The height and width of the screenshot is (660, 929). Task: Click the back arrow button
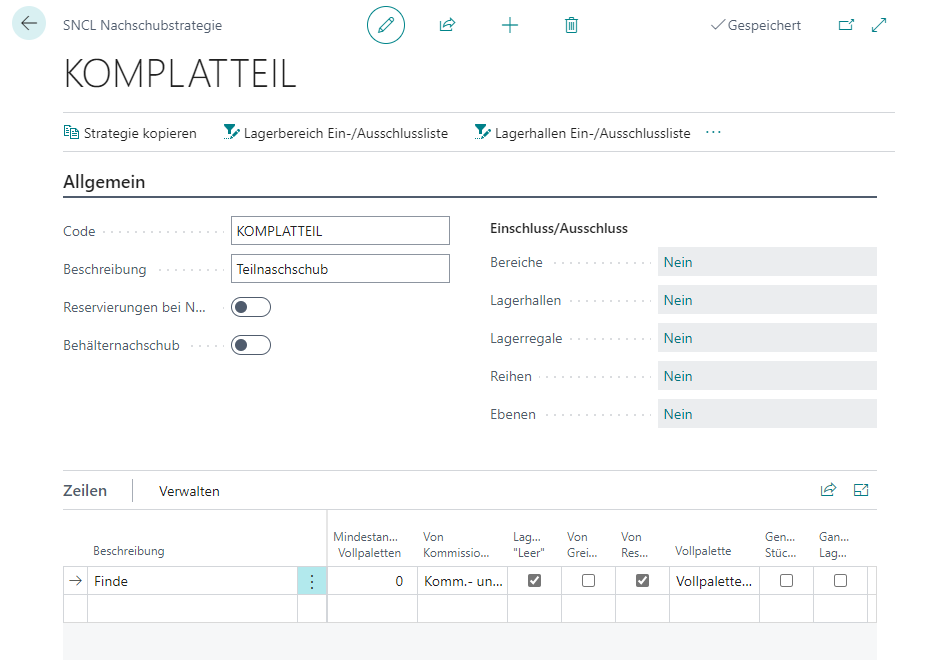(28, 24)
